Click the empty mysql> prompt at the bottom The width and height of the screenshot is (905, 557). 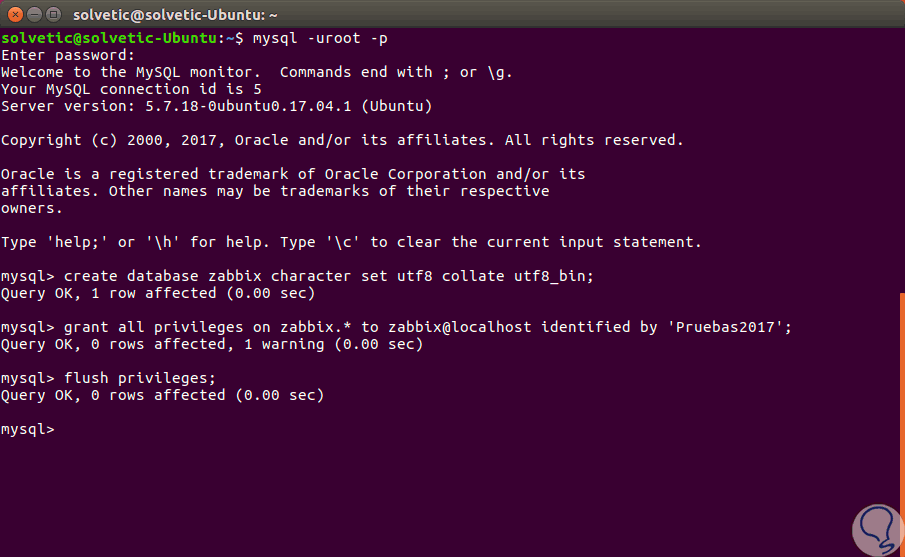28,429
